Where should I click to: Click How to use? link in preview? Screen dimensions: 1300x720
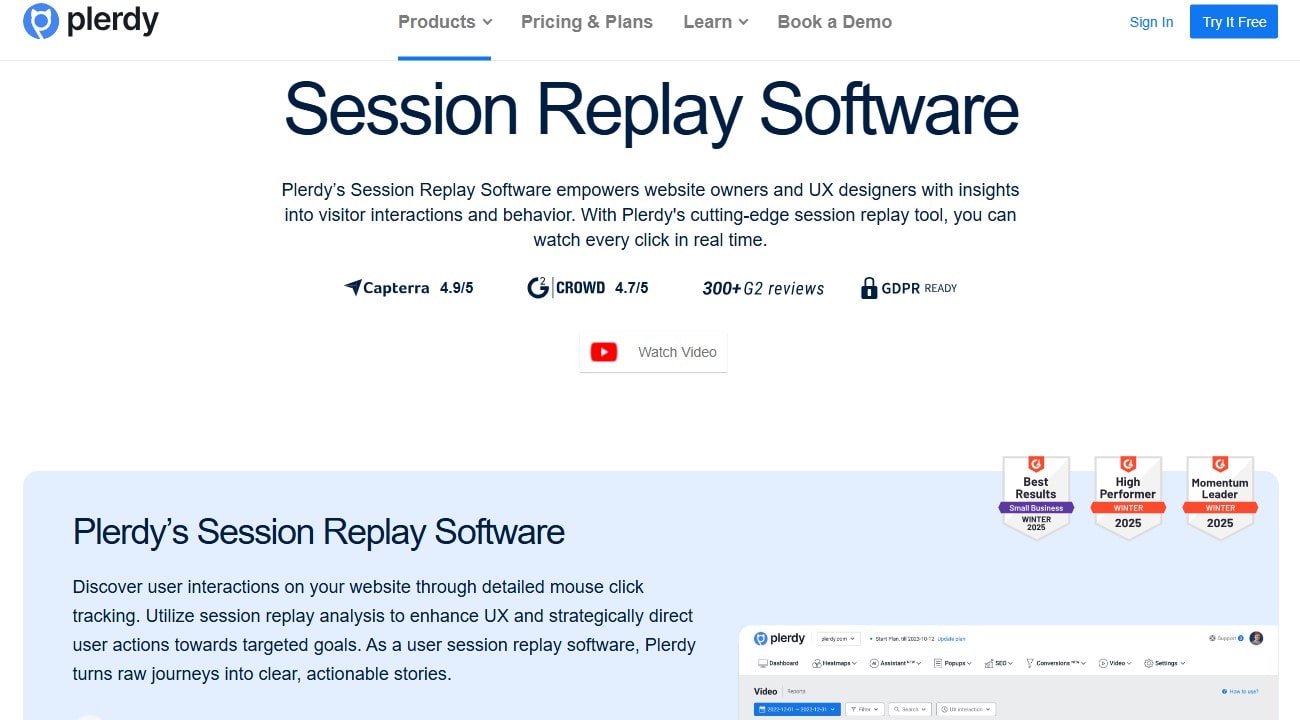1242,691
